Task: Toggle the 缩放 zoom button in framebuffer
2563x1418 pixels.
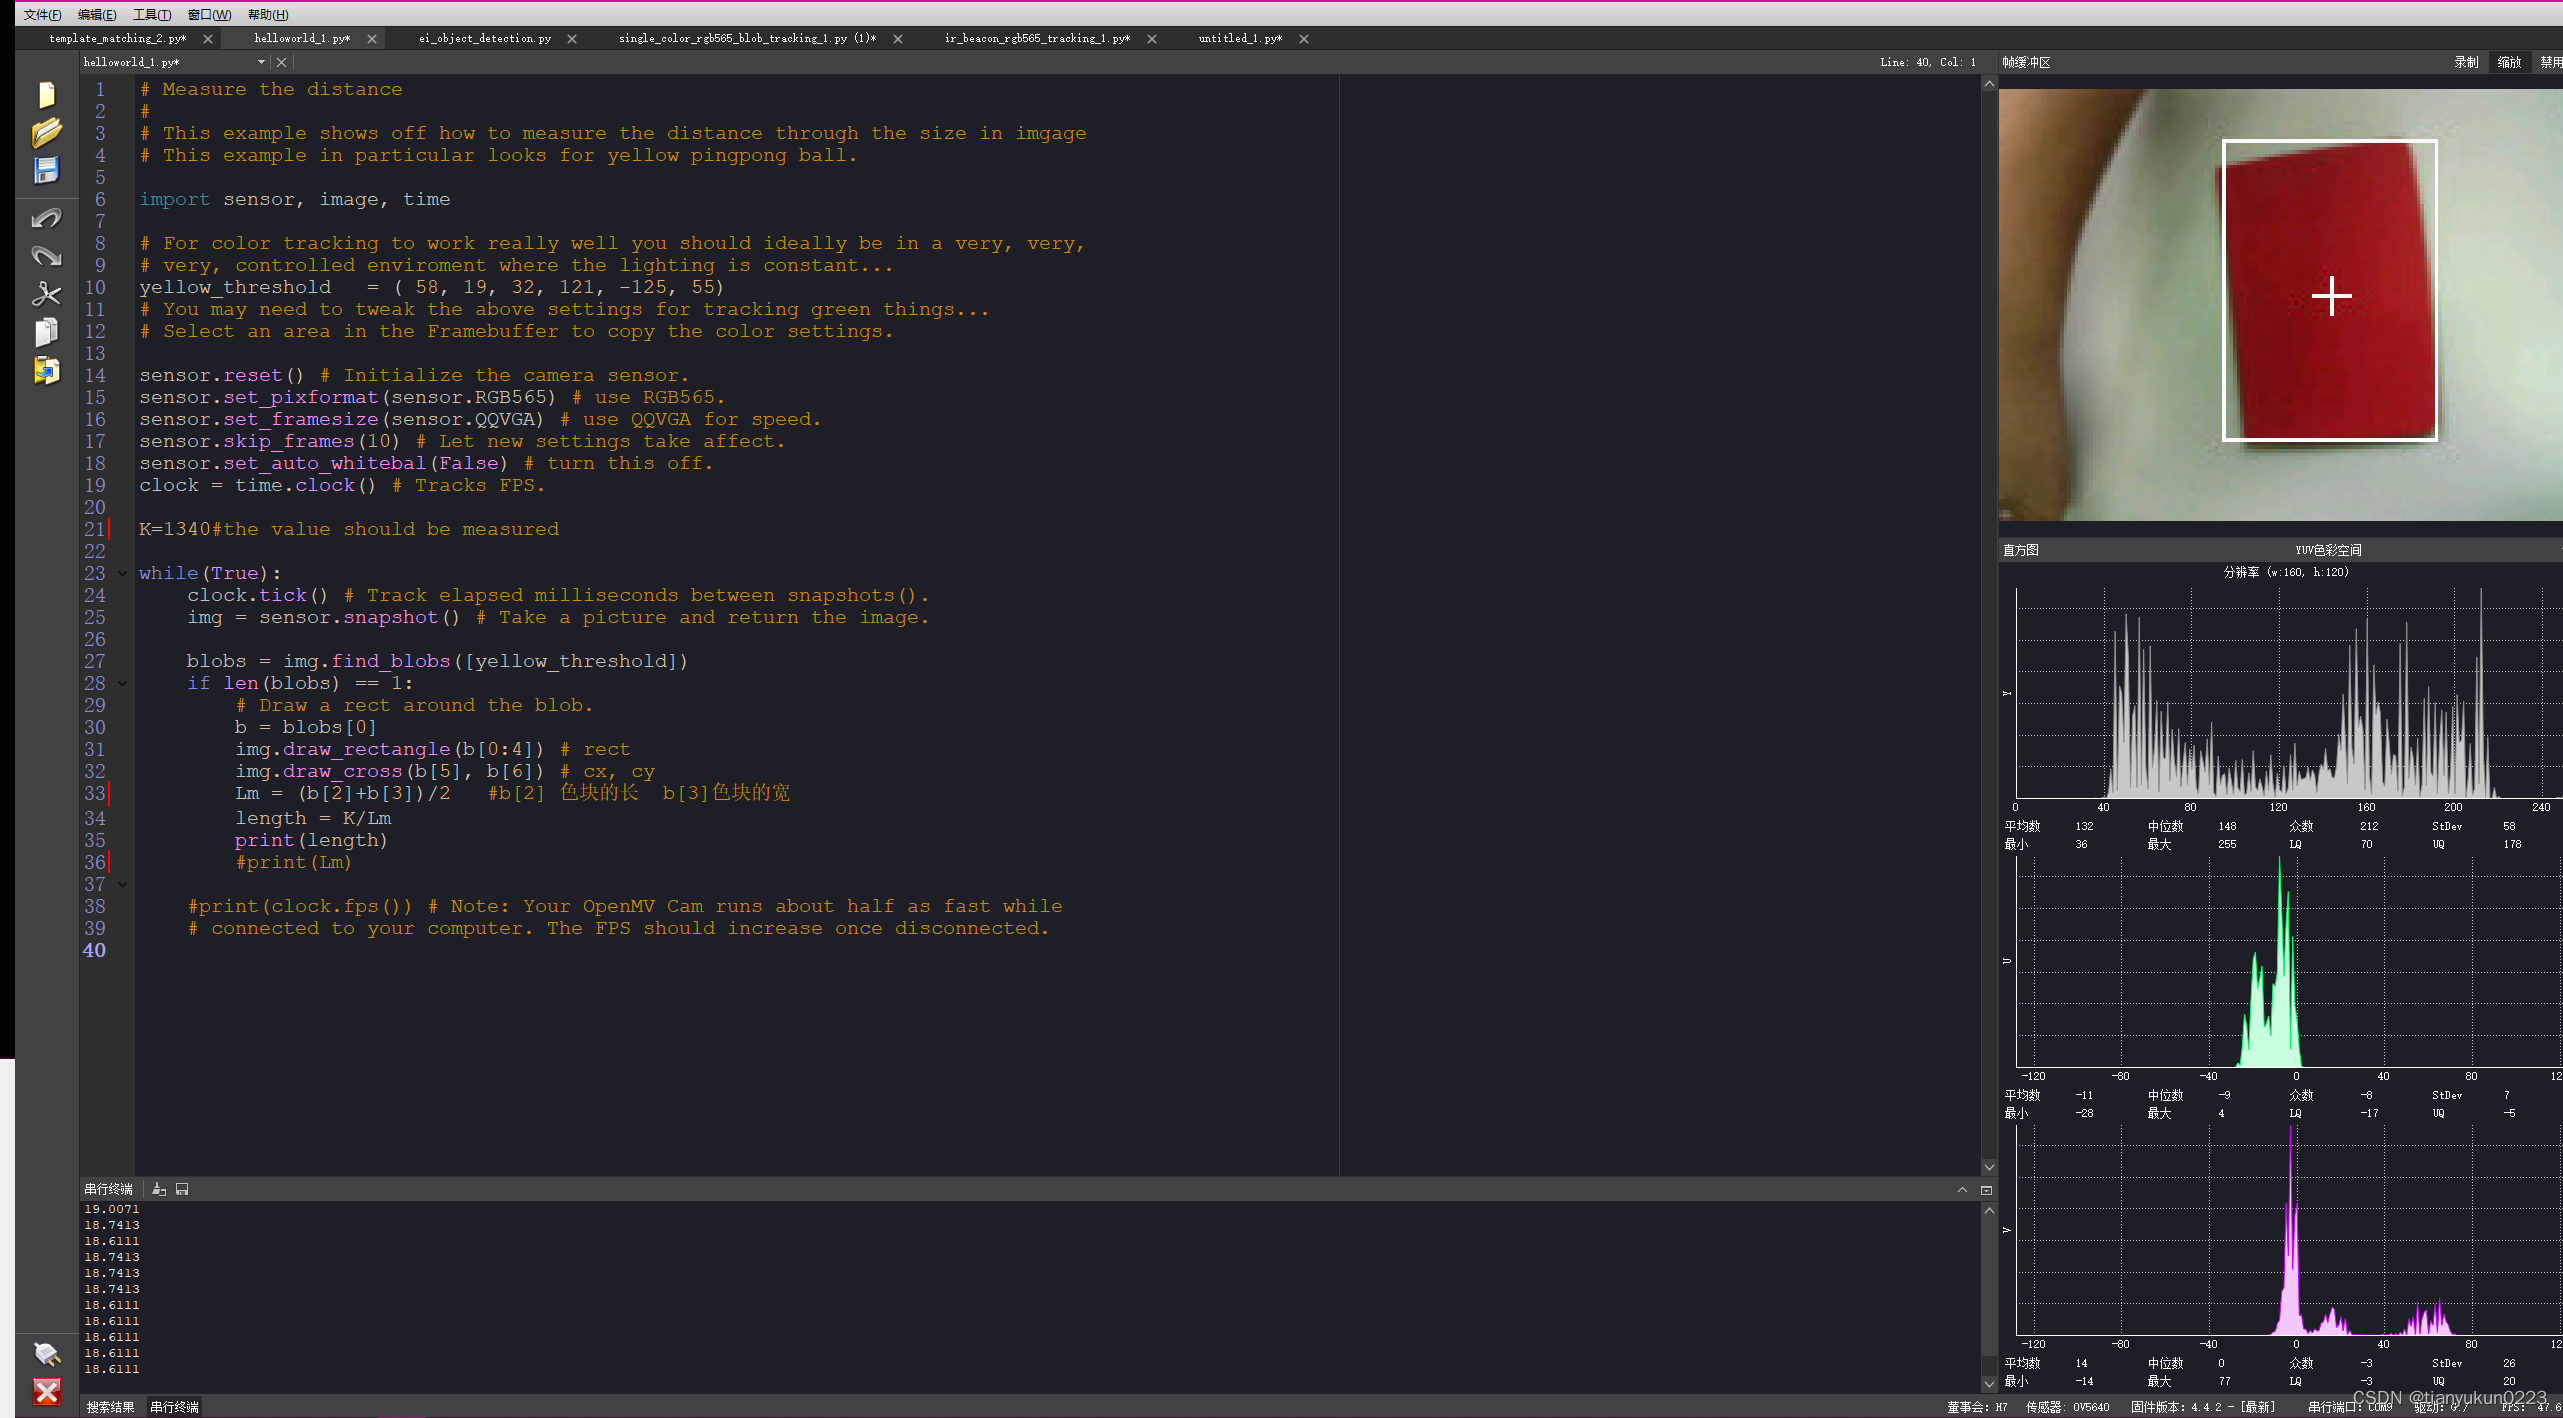Action: coord(2508,62)
